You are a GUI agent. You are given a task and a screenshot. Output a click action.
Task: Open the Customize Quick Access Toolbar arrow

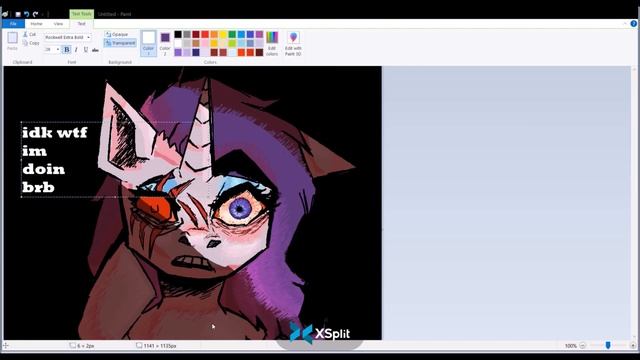tap(42, 14)
